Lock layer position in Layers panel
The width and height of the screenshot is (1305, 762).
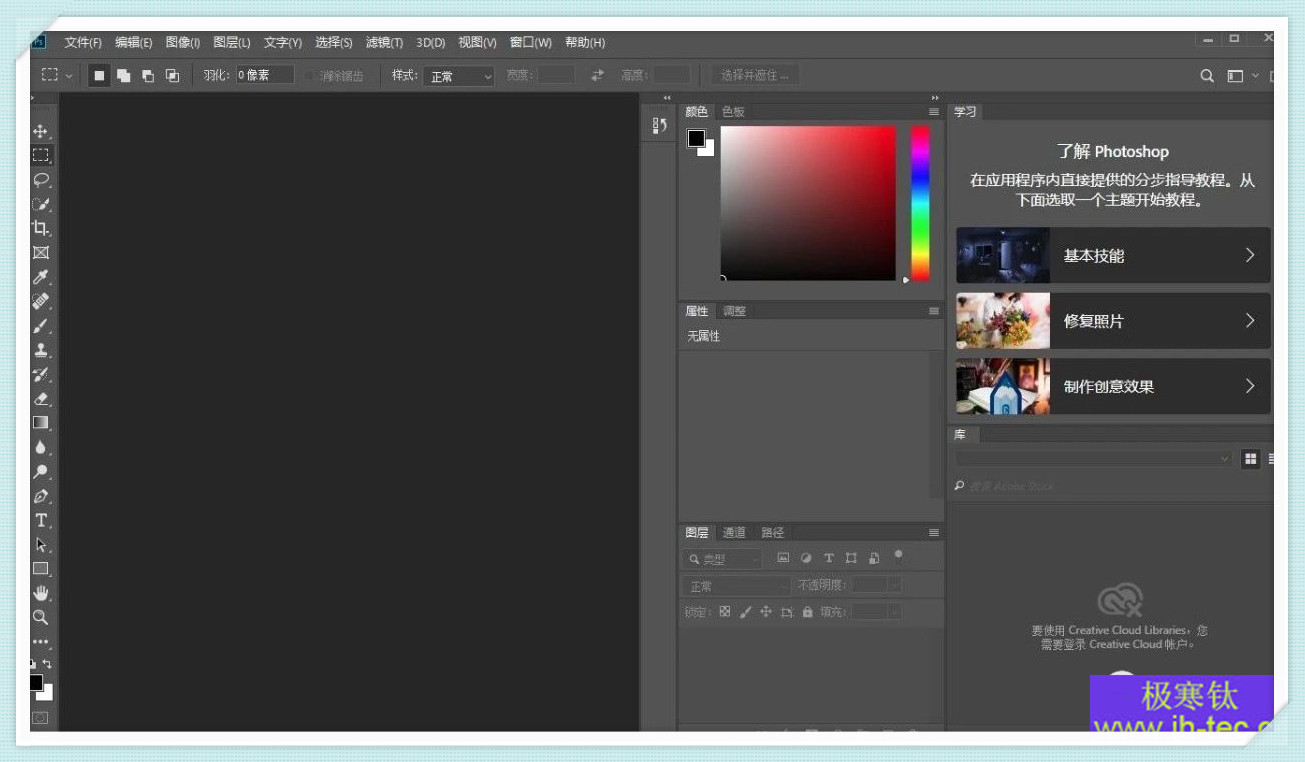(766, 612)
